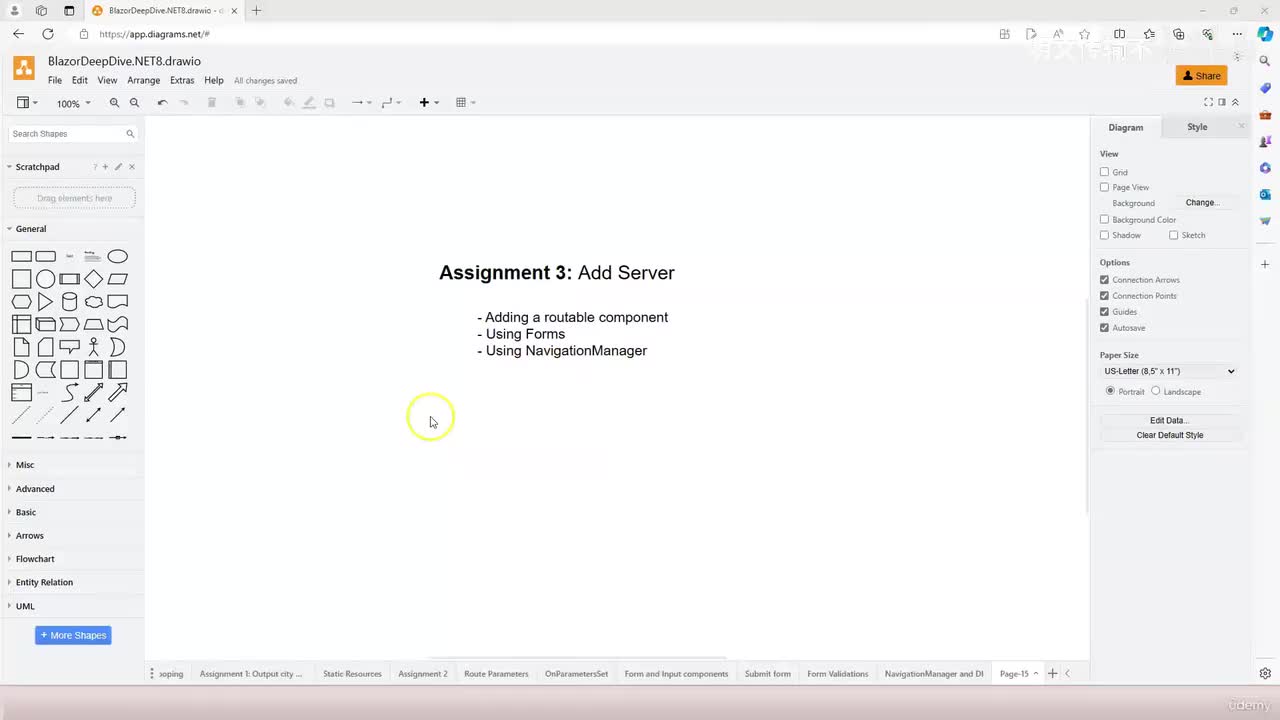Screen dimensions: 1280x720
Task: Click the zoom in magnifier
Action: 114,103
